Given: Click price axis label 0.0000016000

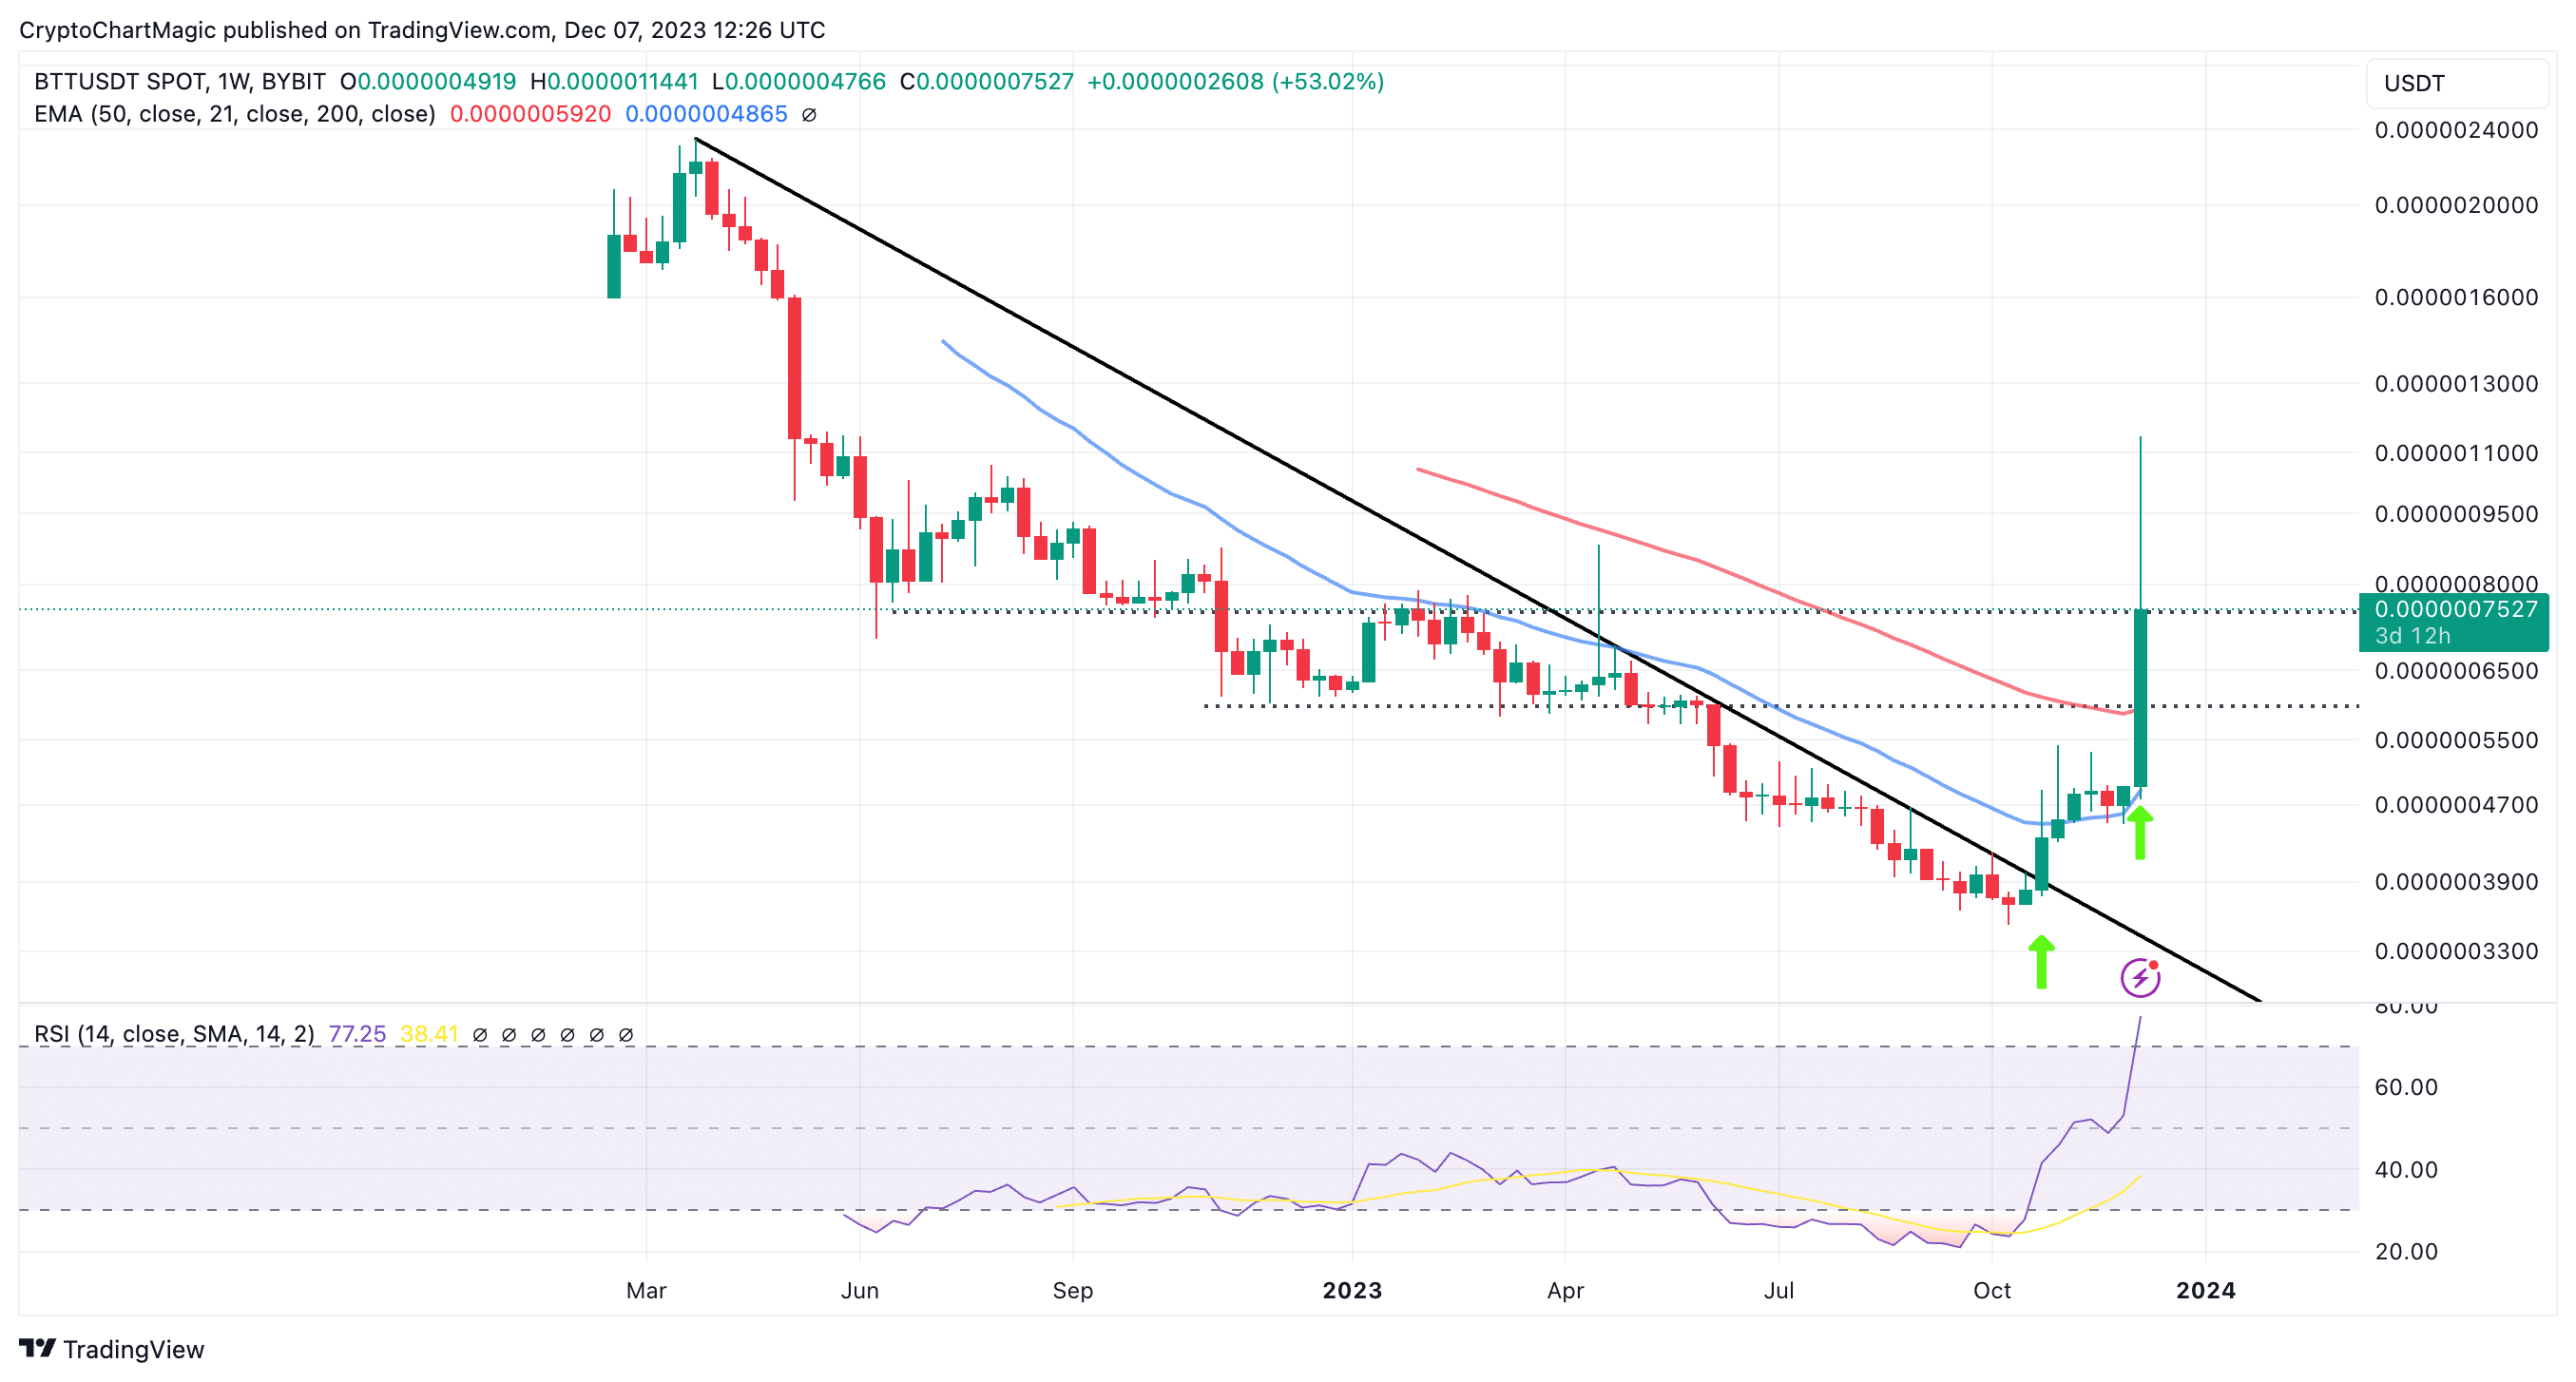Looking at the screenshot, I should (2456, 297).
